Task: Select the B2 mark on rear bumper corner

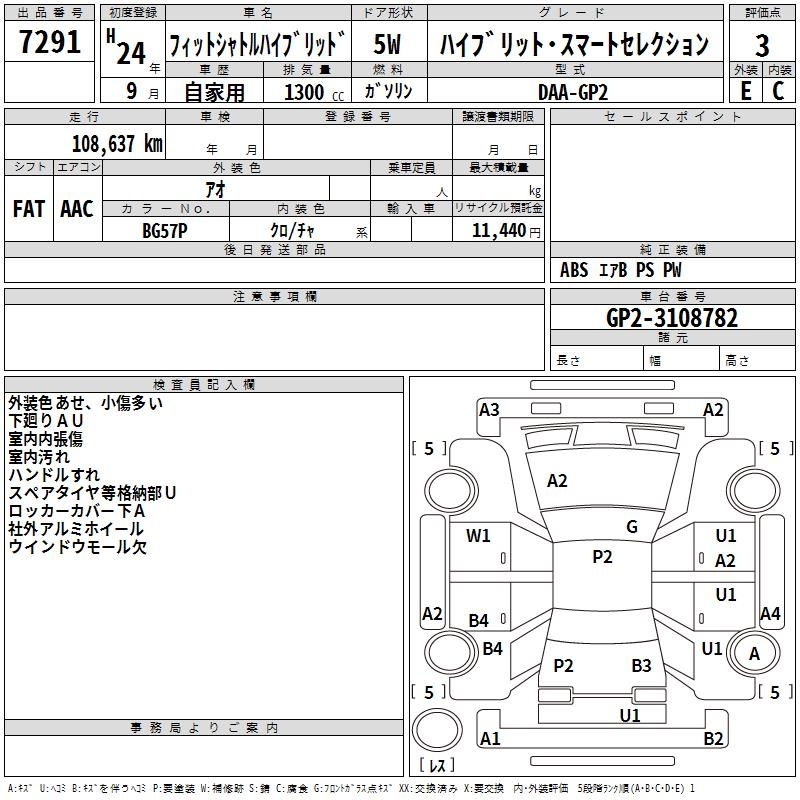Action: click(x=713, y=739)
